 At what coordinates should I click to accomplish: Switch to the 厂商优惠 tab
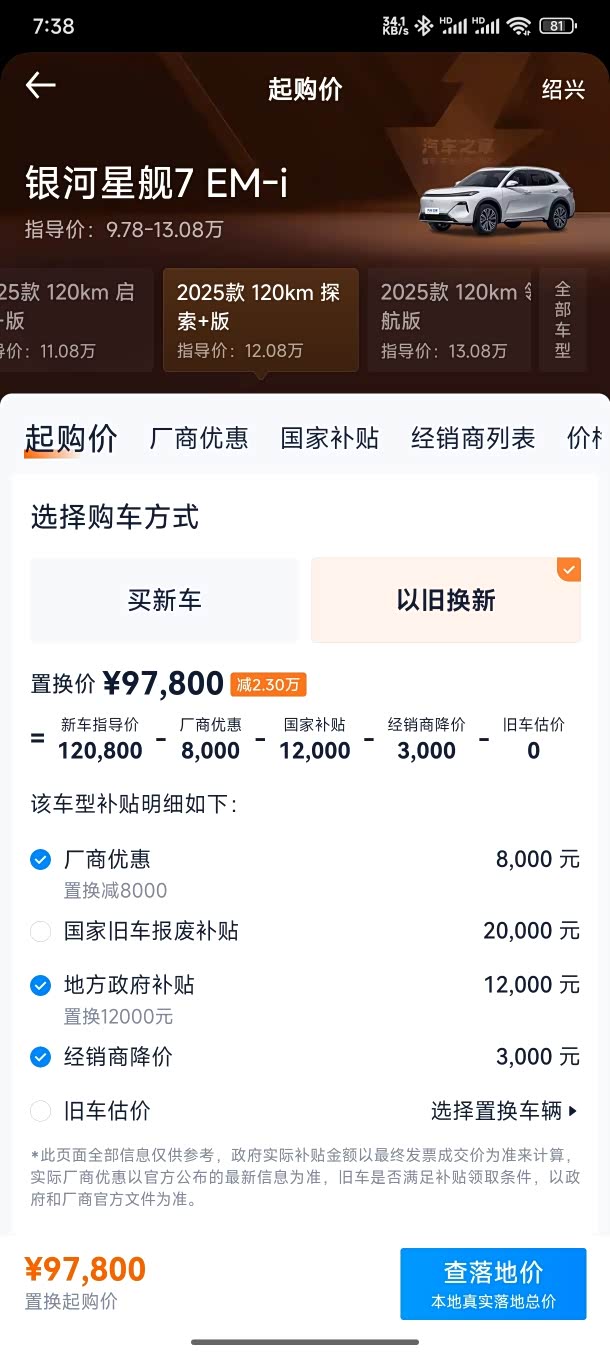(x=199, y=438)
